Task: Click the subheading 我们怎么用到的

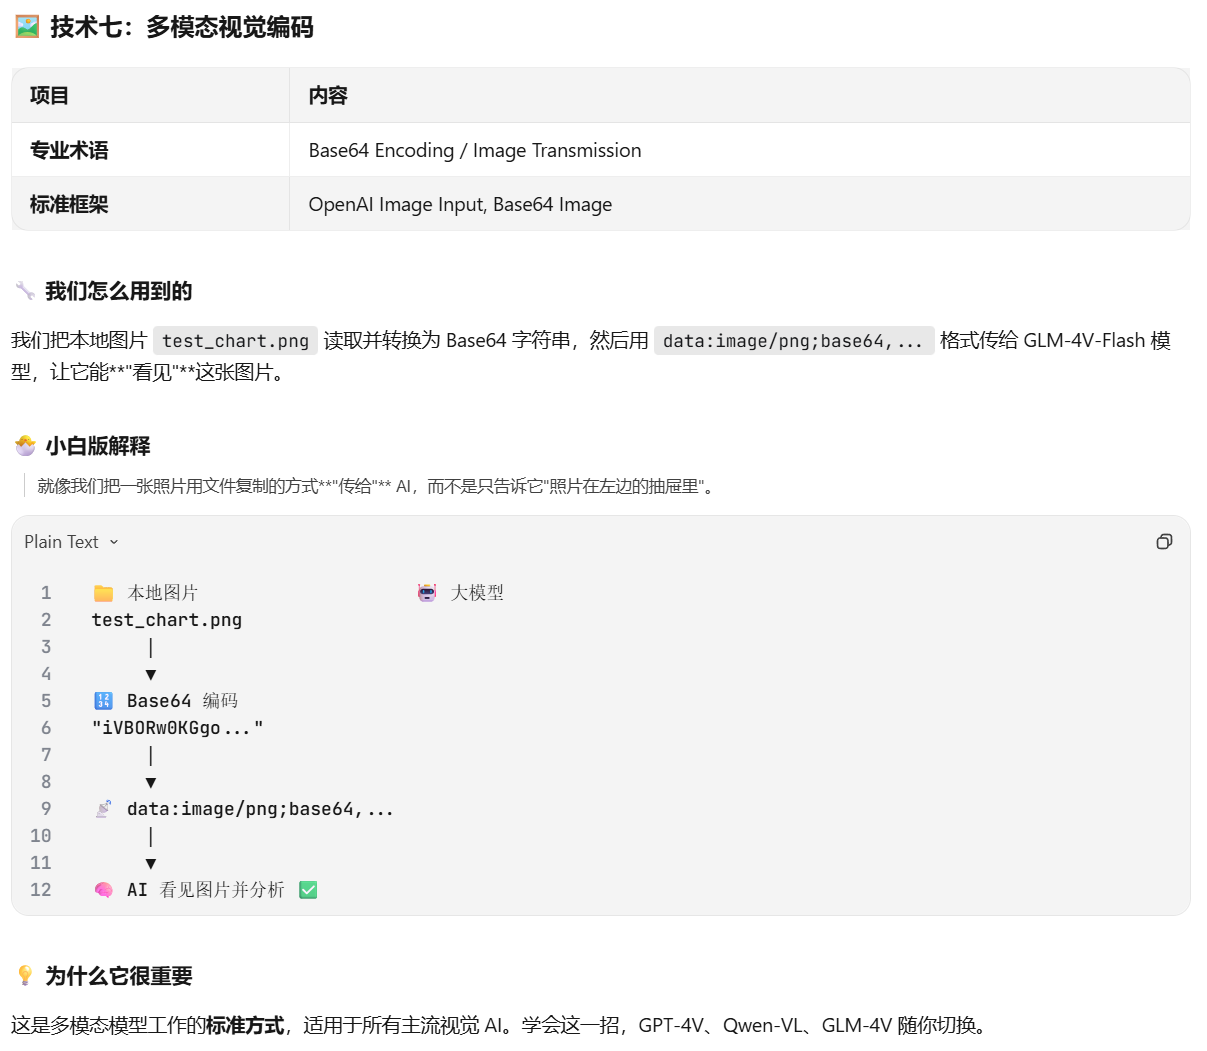Action: [119, 291]
